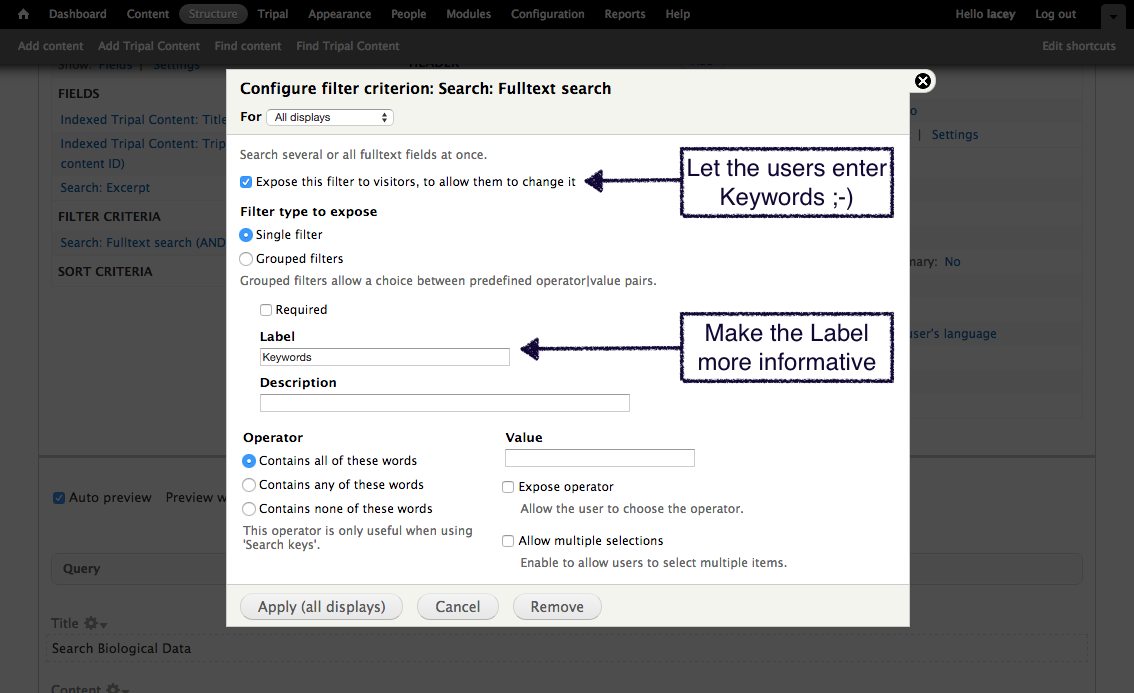Open the Tripal menu item
The width and height of the screenshot is (1134, 693).
(x=272, y=14)
